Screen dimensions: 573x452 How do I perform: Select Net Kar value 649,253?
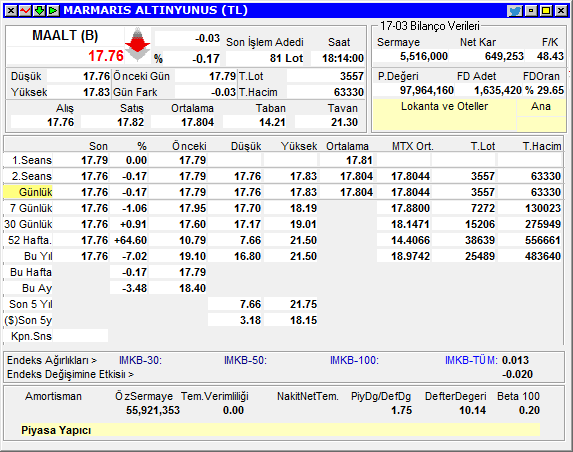tap(504, 56)
